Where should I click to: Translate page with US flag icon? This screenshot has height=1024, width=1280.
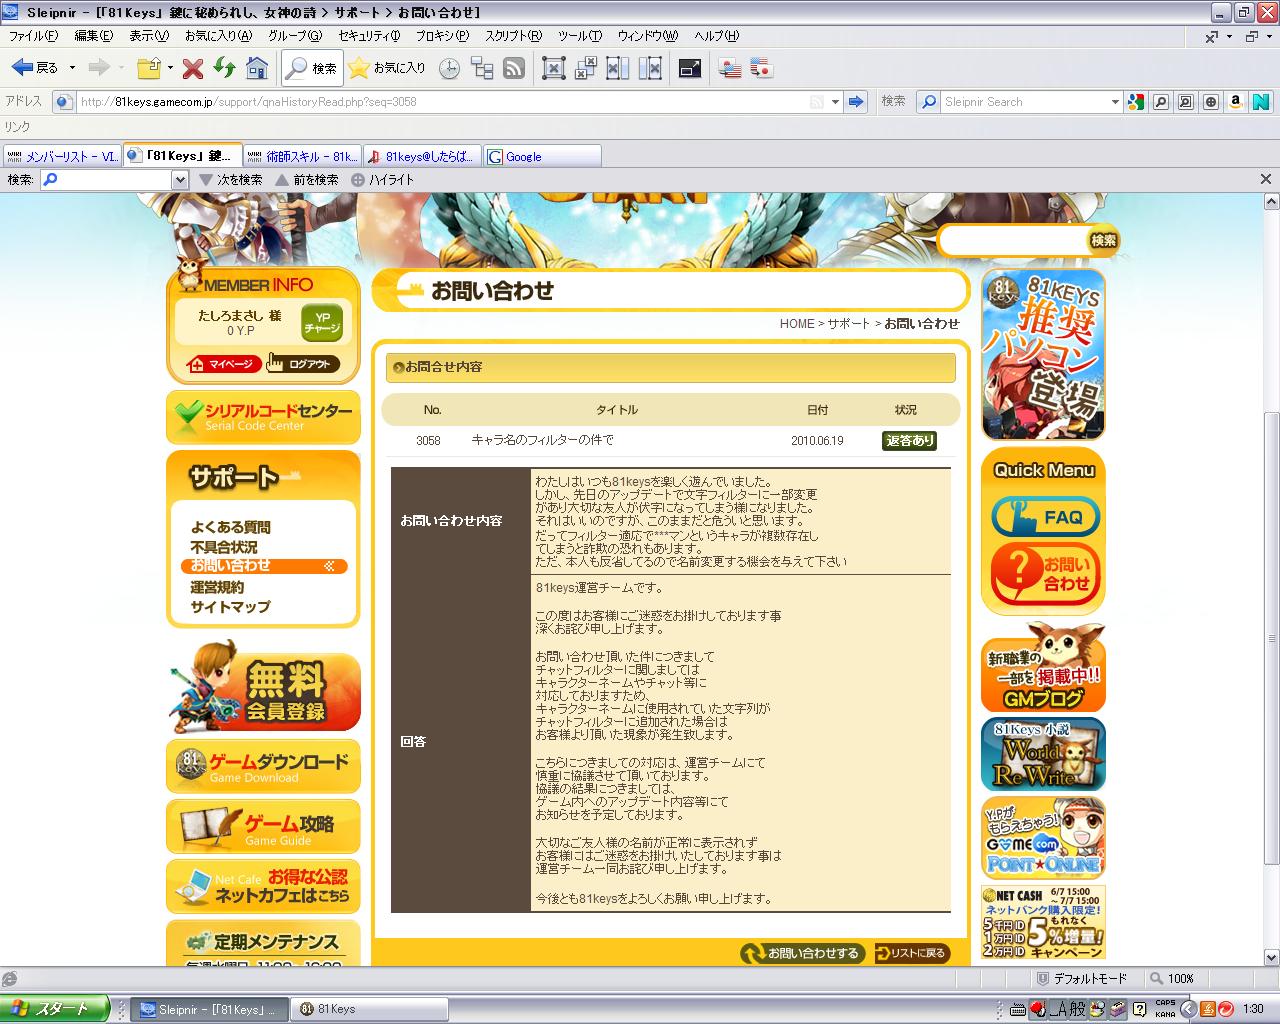[x=730, y=68]
